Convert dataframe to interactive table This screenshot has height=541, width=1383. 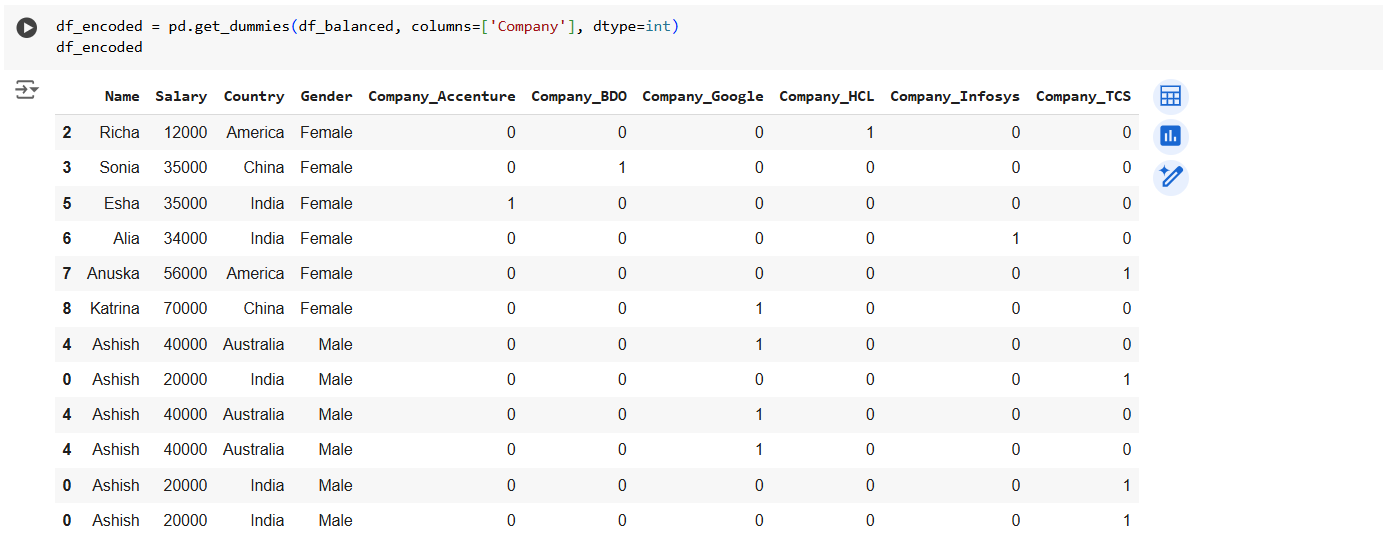[x=1170, y=96]
